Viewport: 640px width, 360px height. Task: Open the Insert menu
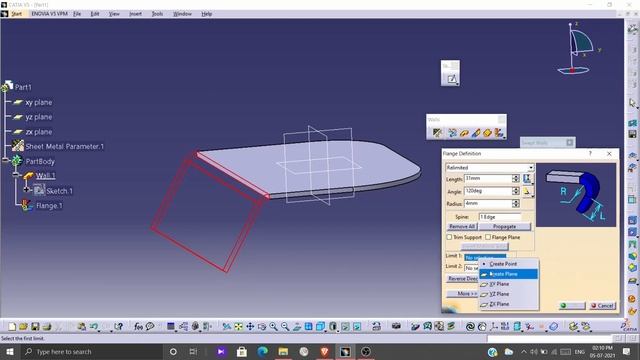pos(135,14)
